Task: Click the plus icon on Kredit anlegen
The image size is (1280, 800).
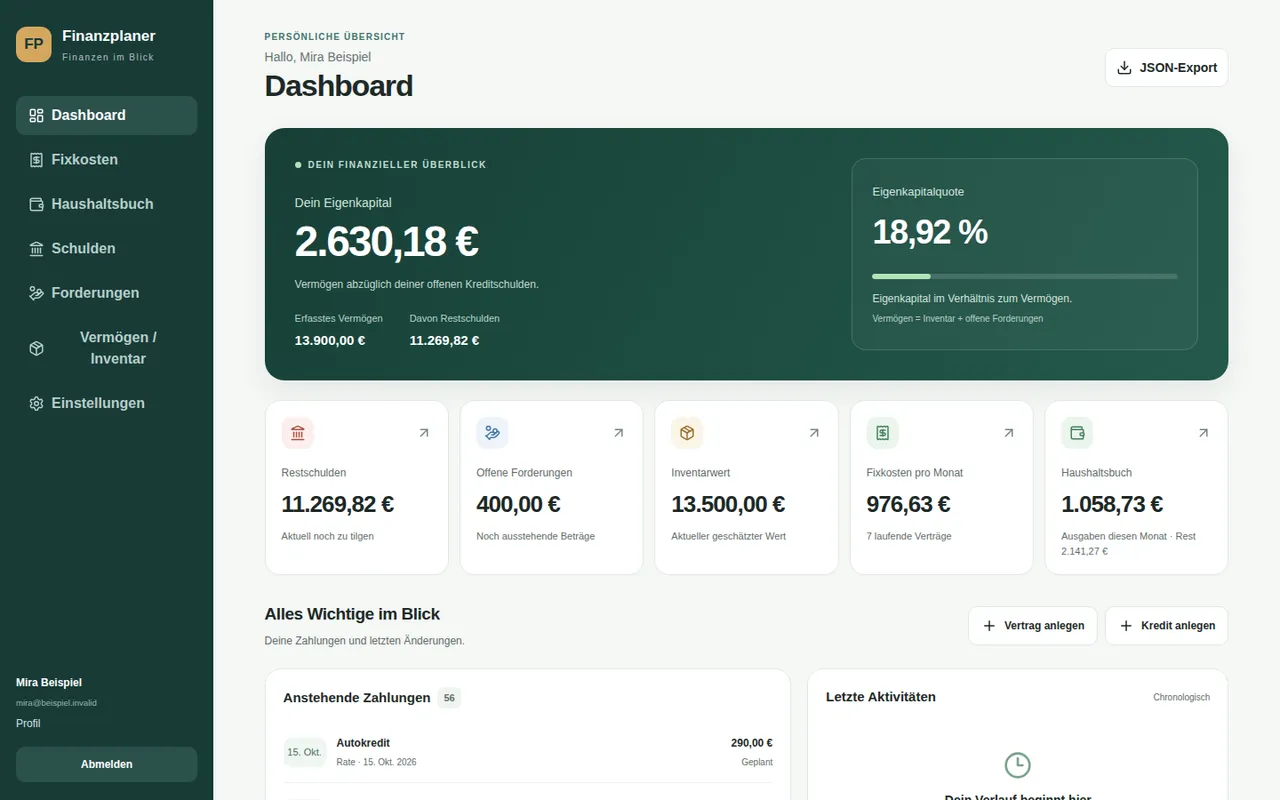Action: [x=1126, y=626]
